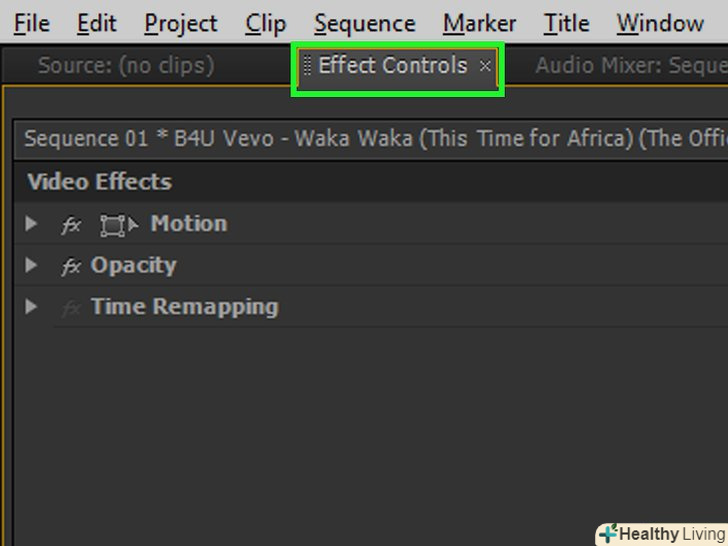This screenshot has height=546, width=728.
Task: Toggle the Opacity fx effect switch
Action: [x=71, y=267]
